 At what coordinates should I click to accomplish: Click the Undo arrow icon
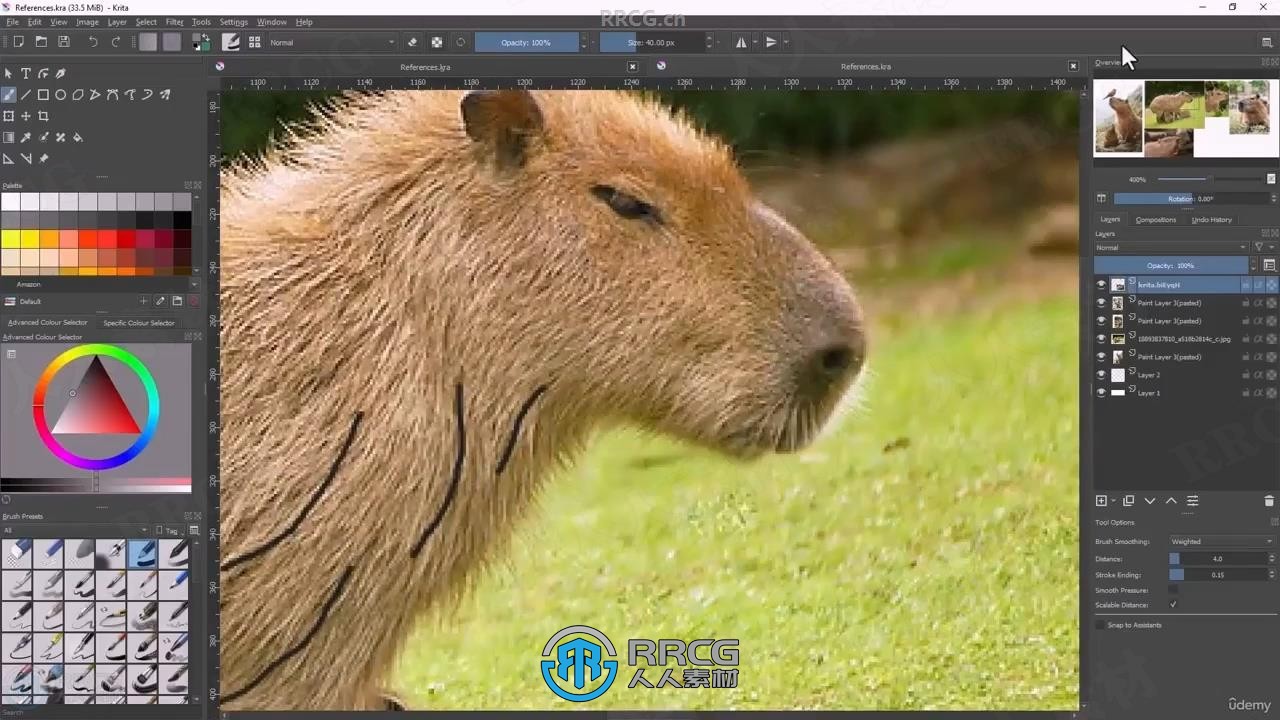pyautogui.click(x=93, y=42)
